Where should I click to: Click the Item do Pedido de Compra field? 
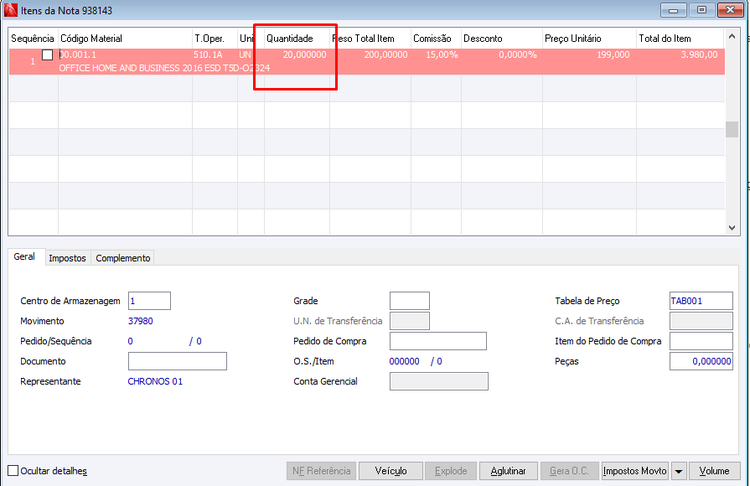tap(701, 341)
